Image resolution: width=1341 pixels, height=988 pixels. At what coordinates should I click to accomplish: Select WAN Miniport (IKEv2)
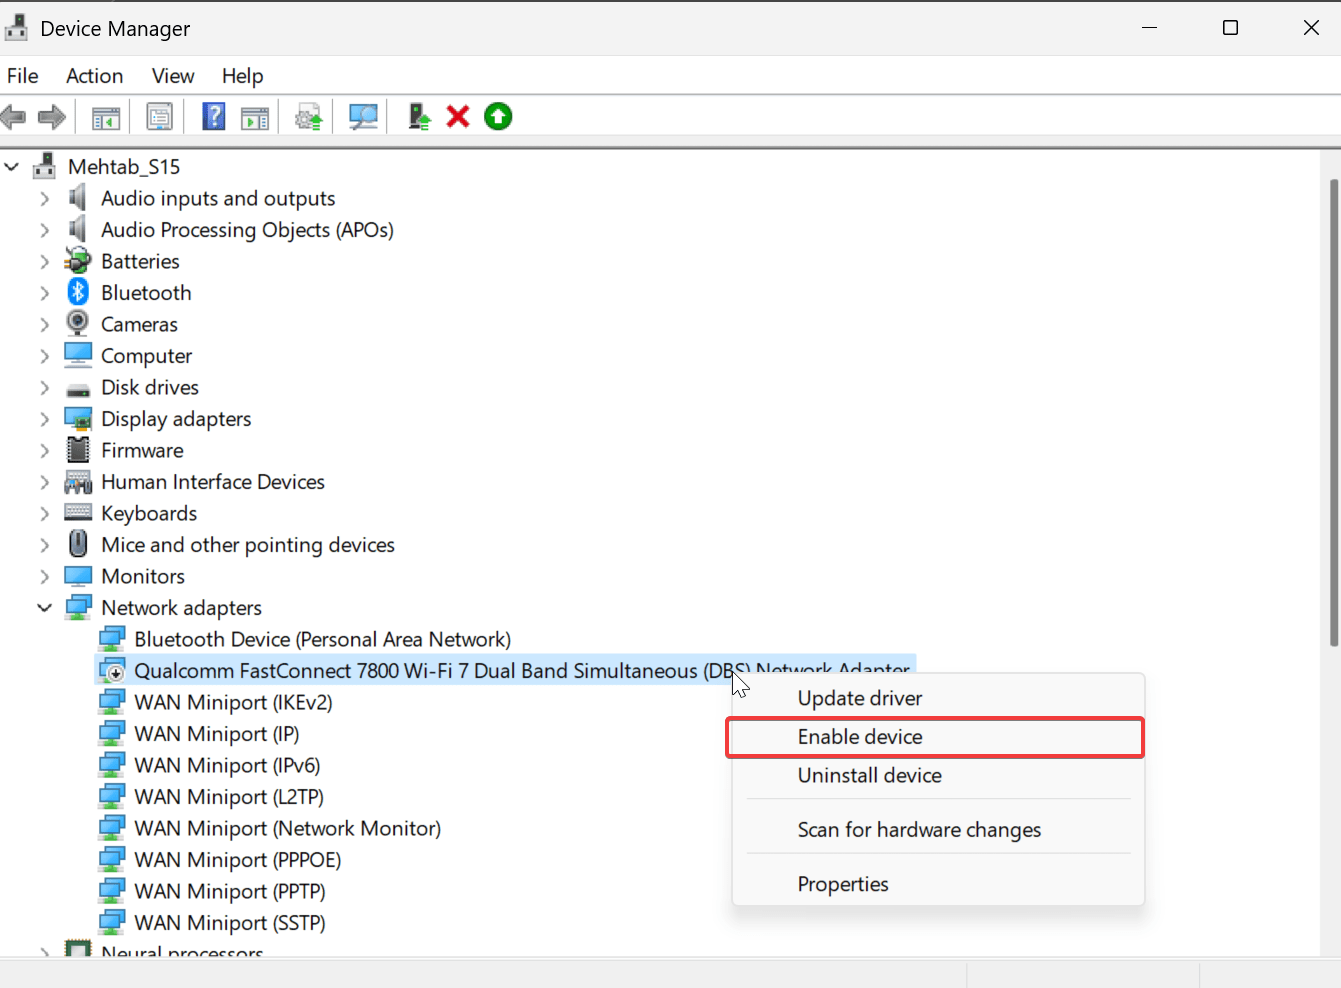coord(233,702)
